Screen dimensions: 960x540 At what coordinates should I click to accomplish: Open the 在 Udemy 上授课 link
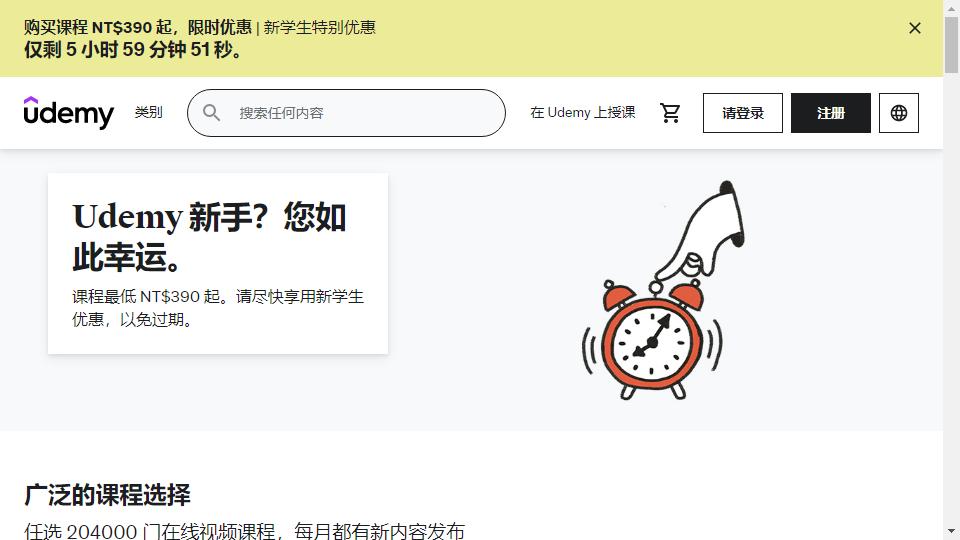[583, 113]
